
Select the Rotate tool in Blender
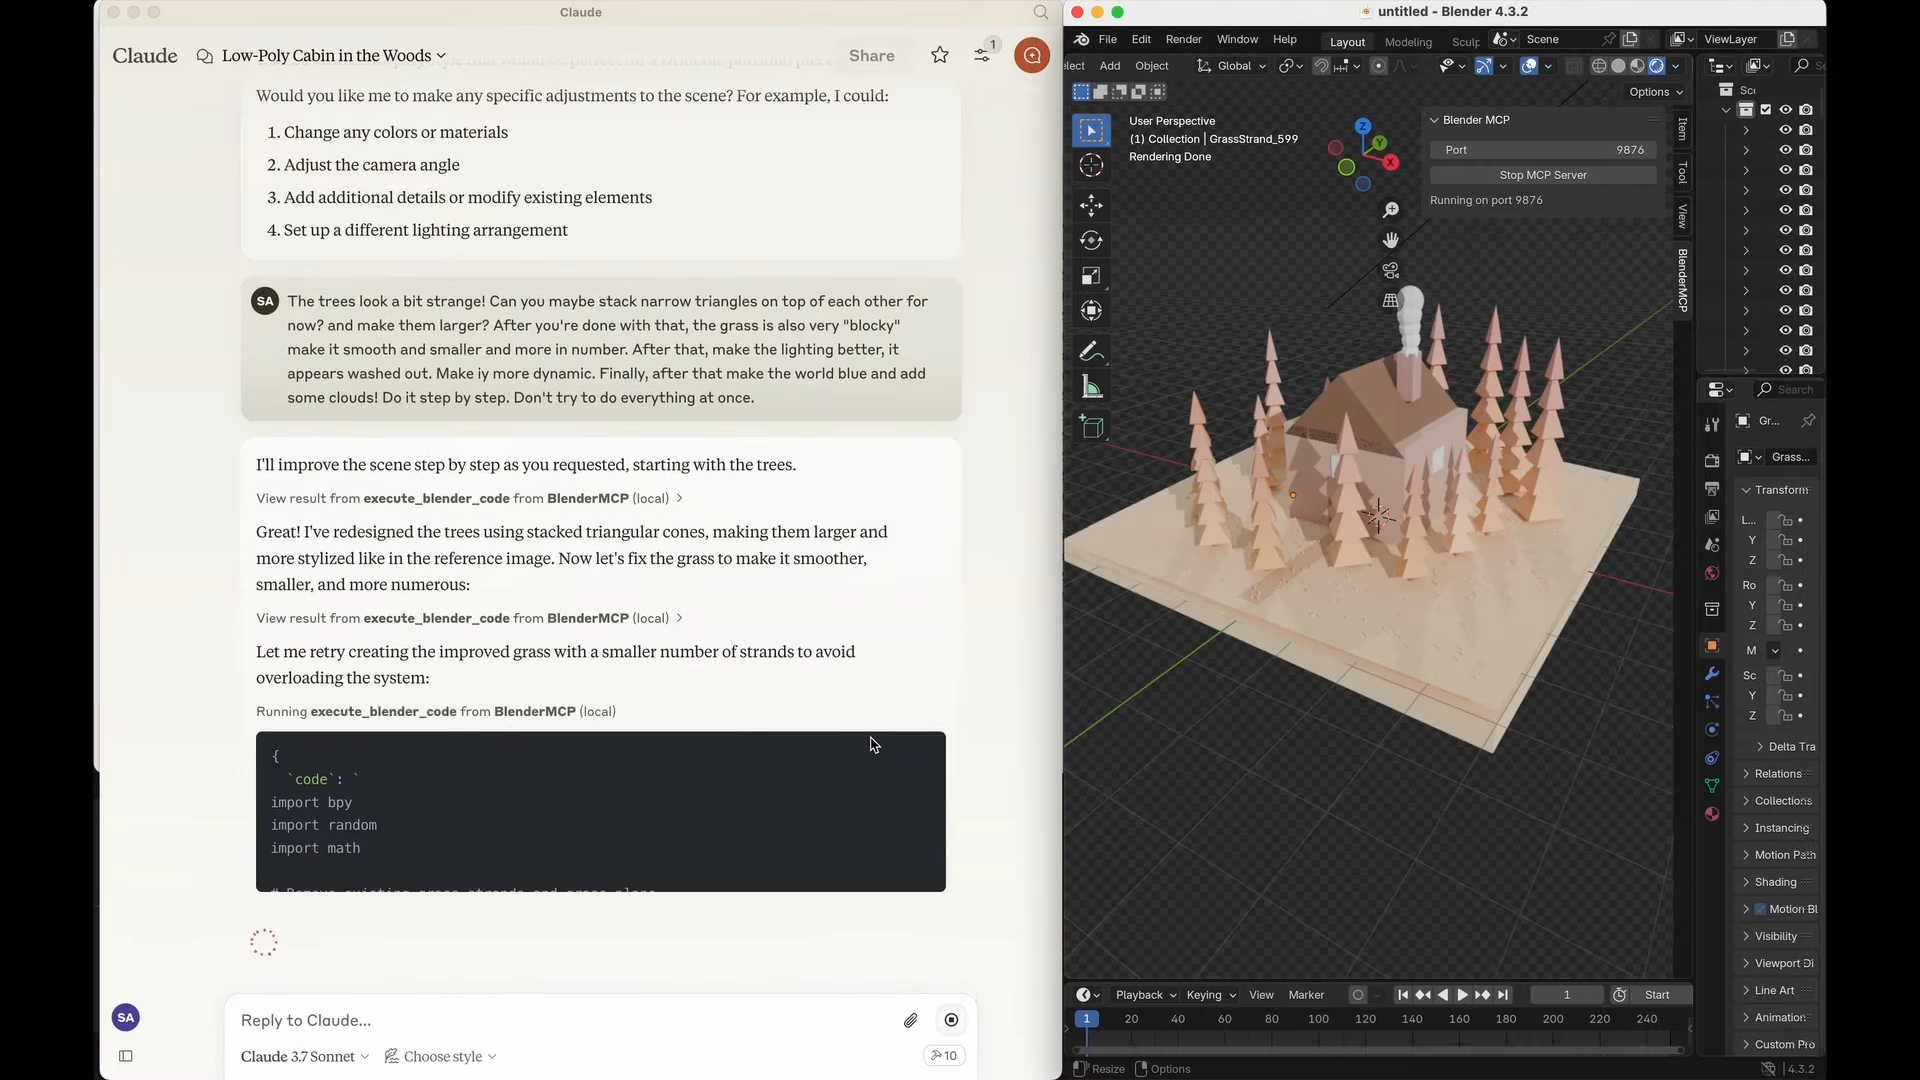pyautogui.click(x=1091, y=241)
